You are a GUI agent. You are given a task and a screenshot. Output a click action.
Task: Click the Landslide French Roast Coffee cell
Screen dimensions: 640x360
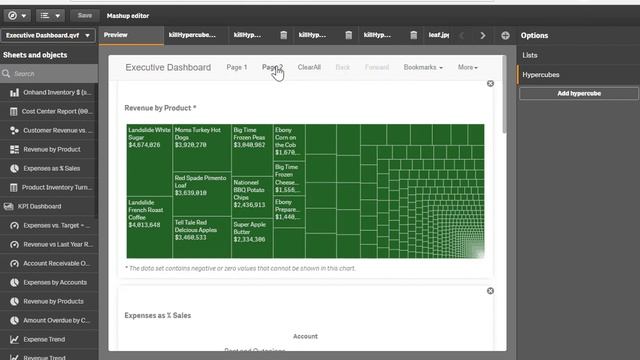(149, 227)
